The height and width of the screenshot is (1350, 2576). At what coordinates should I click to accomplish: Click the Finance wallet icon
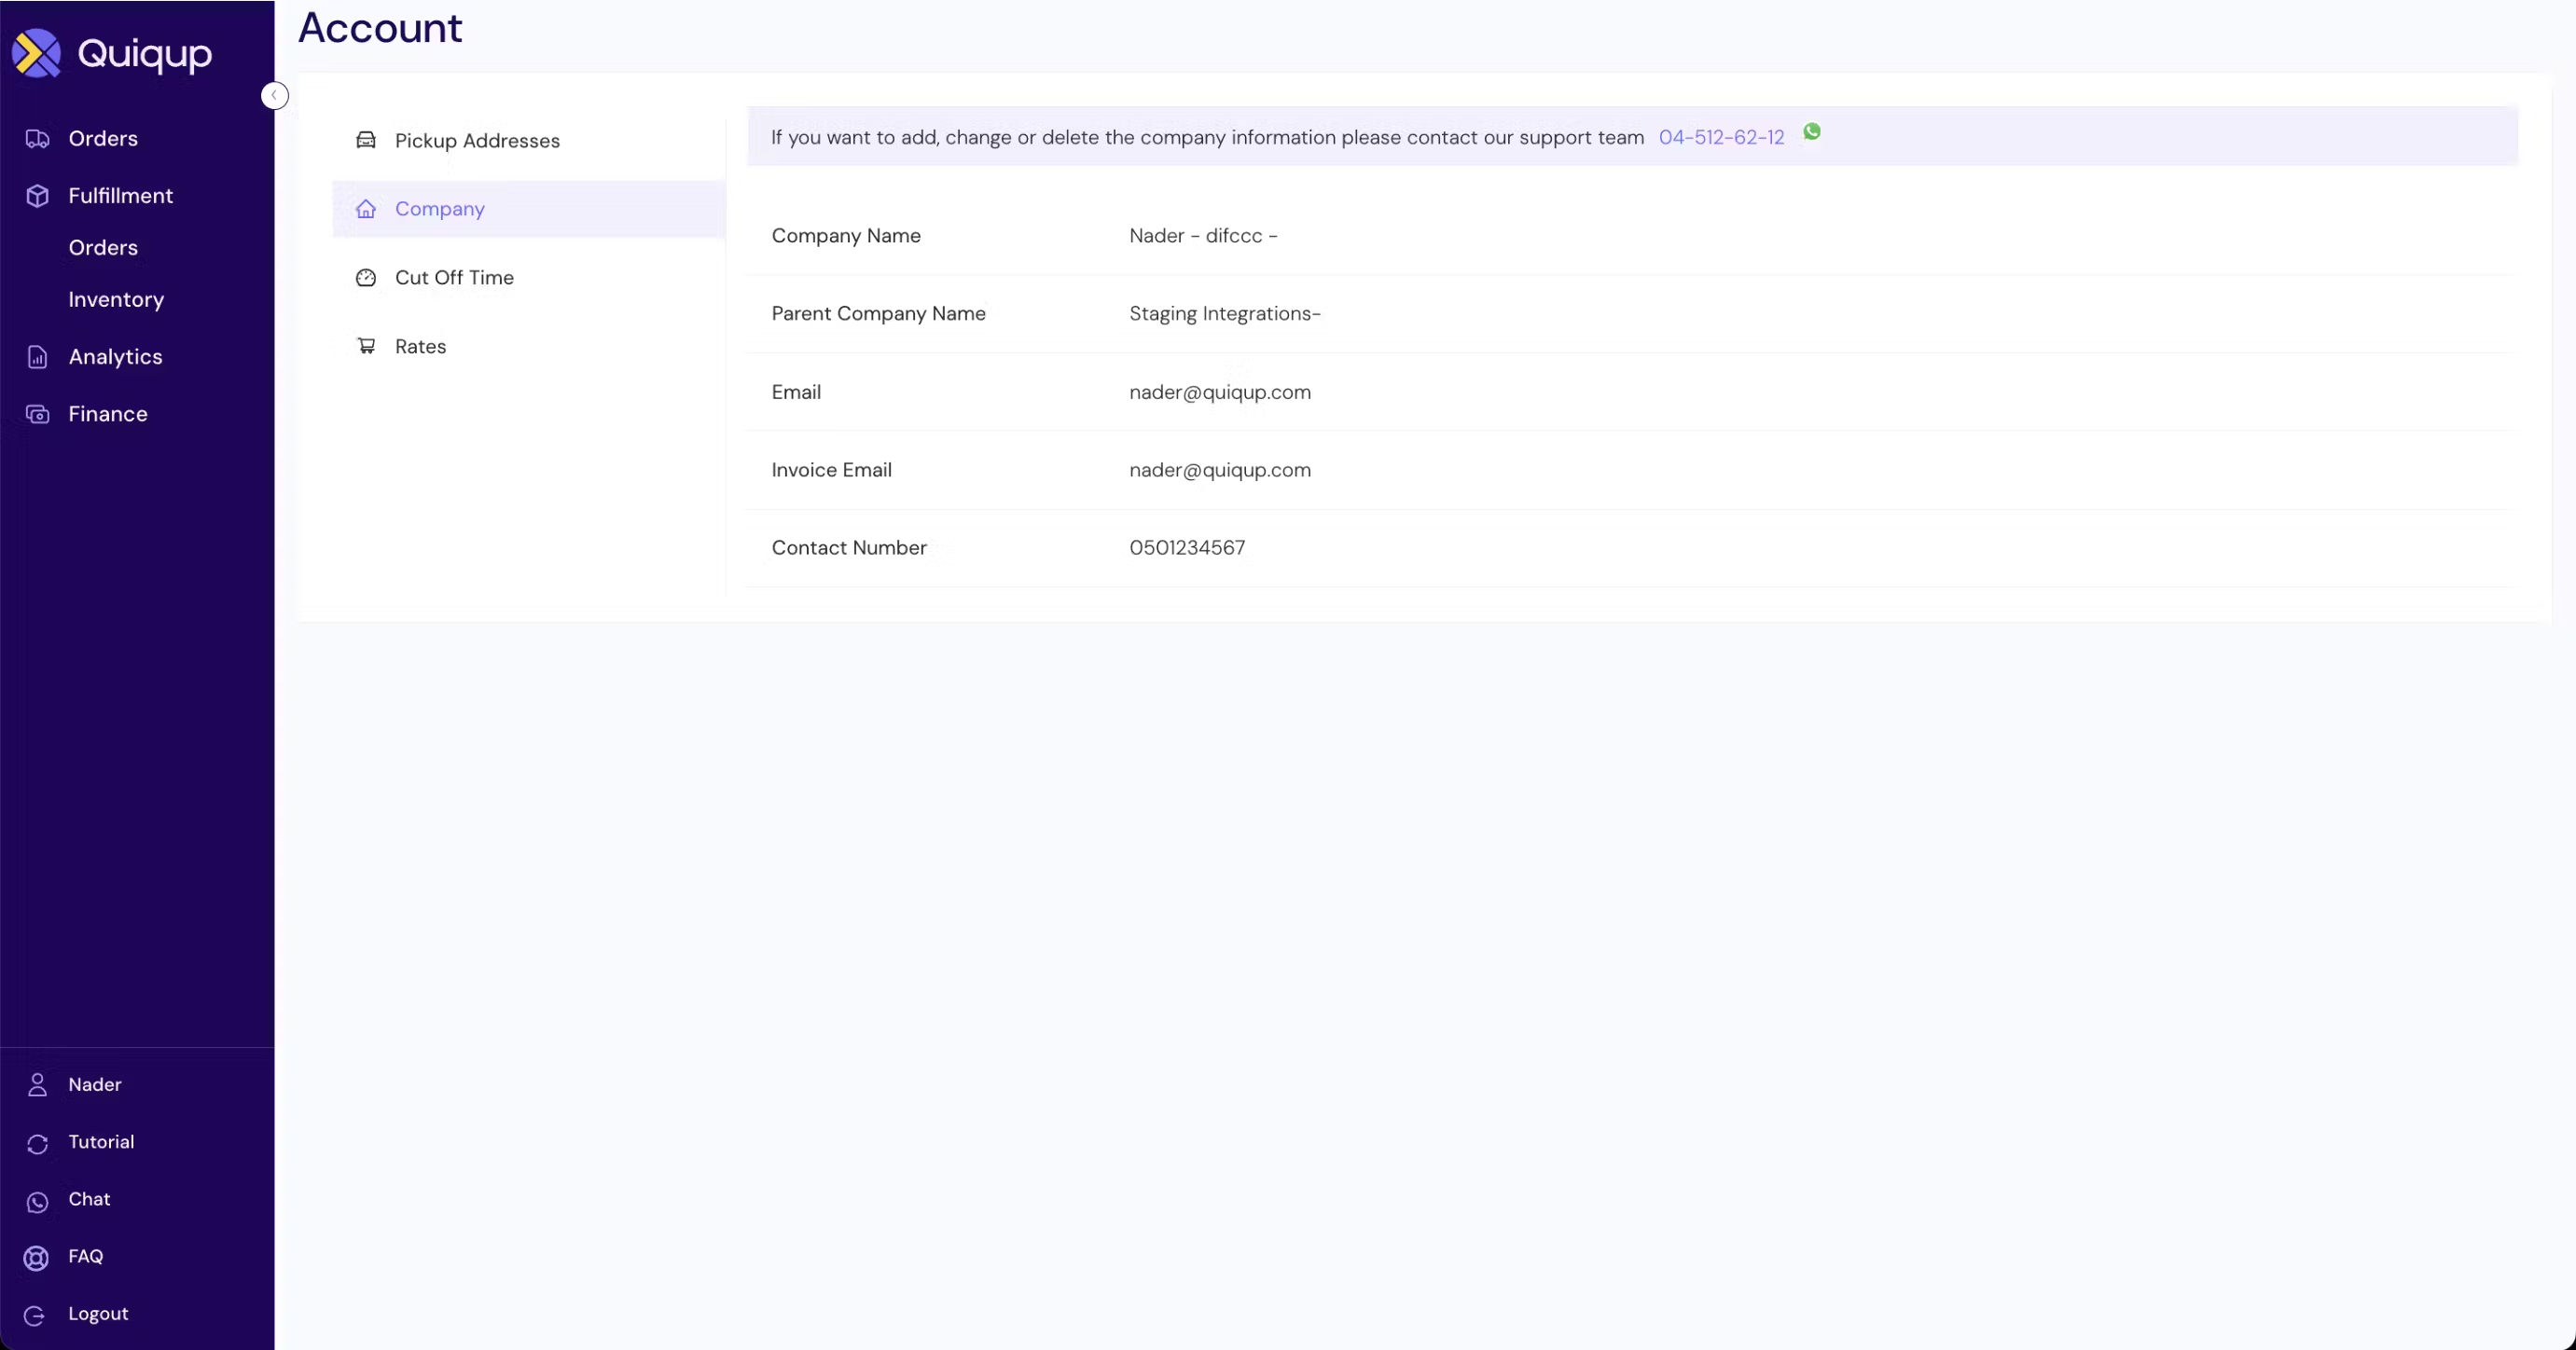(x=37, y=414)
